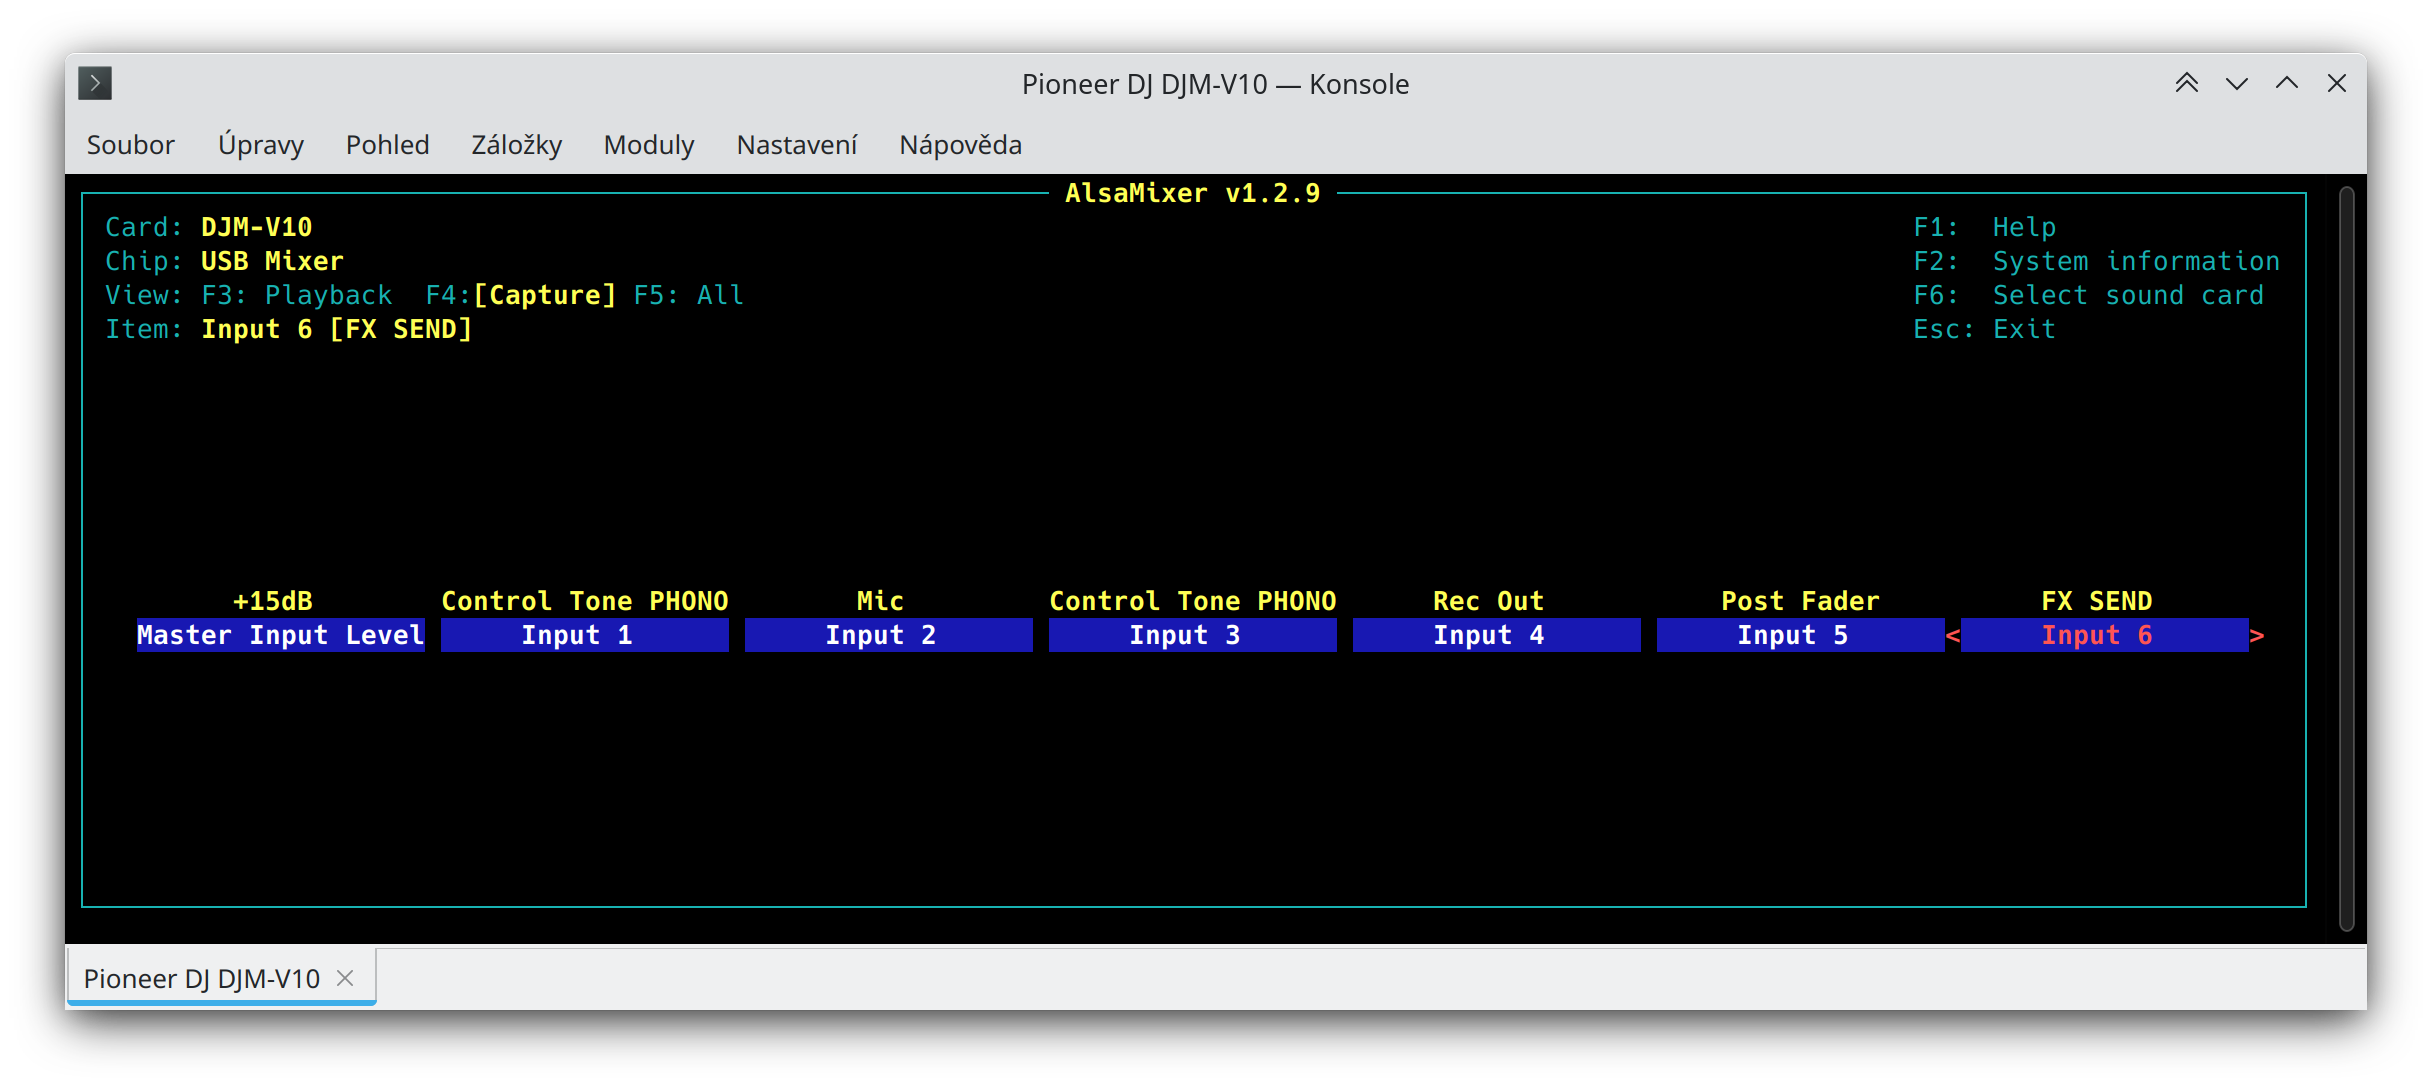Click the red left arrow beside Input 6
This screenshot has height=1087, width=2432.
point(1953,635)
